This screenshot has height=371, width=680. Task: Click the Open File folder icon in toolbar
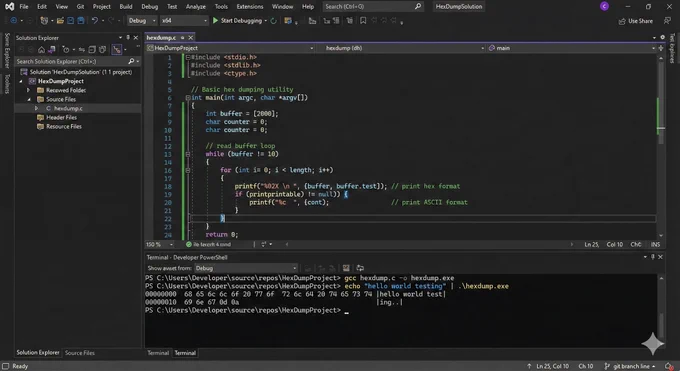[60, 20]
